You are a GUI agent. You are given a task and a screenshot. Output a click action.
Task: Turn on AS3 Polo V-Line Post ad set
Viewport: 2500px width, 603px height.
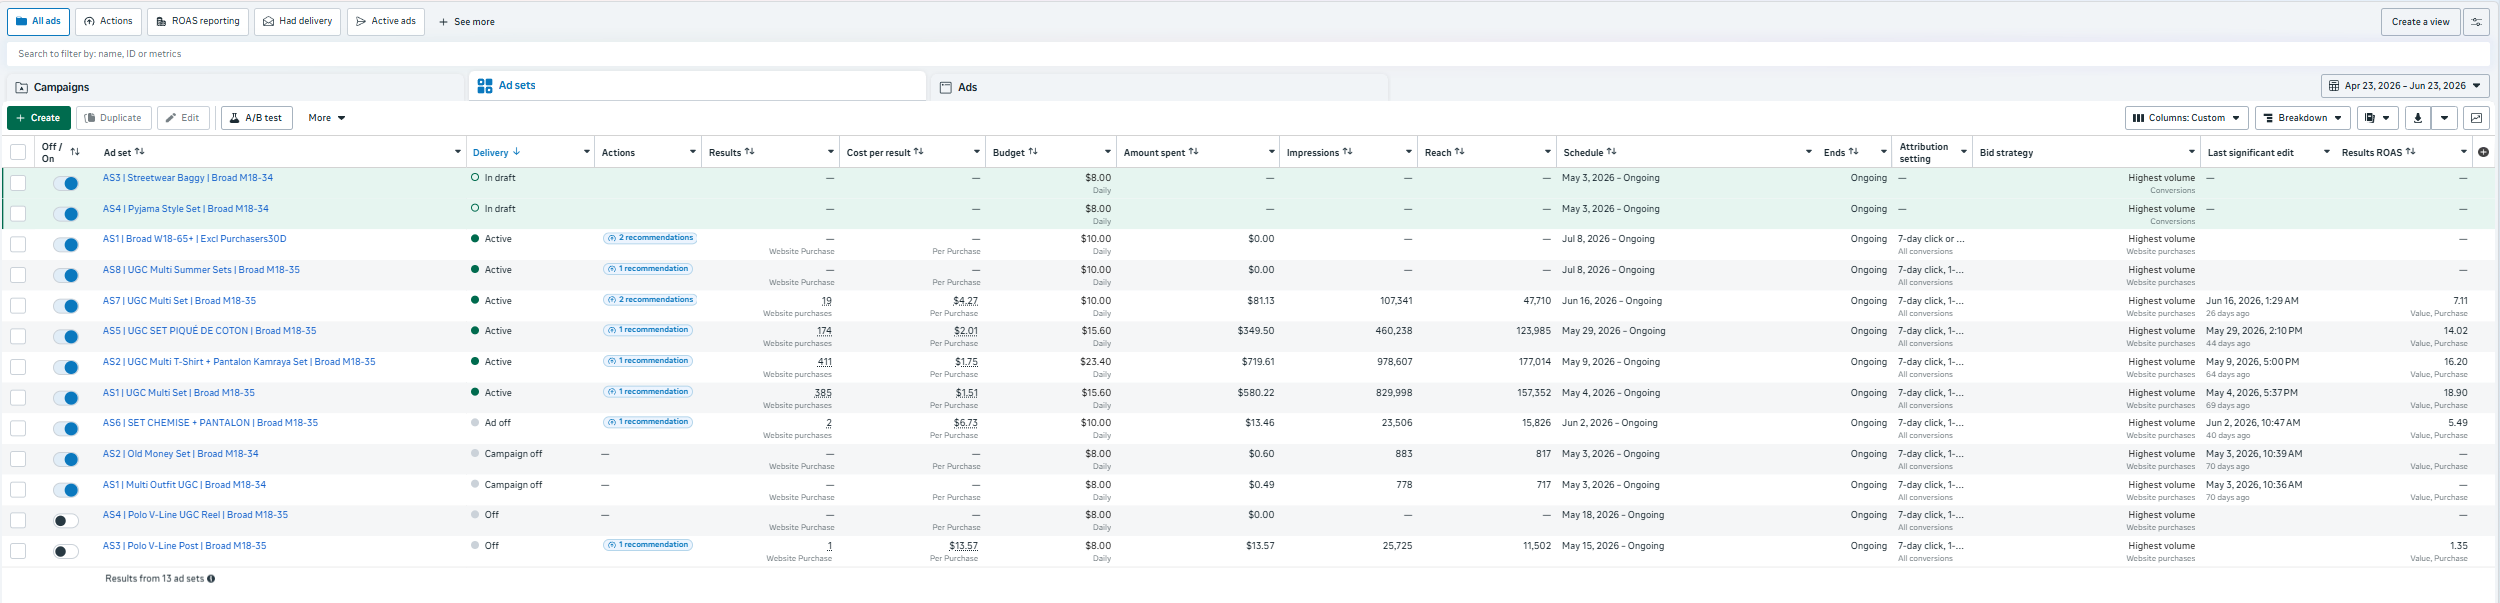pyautogui.click(x=66, y=552)
